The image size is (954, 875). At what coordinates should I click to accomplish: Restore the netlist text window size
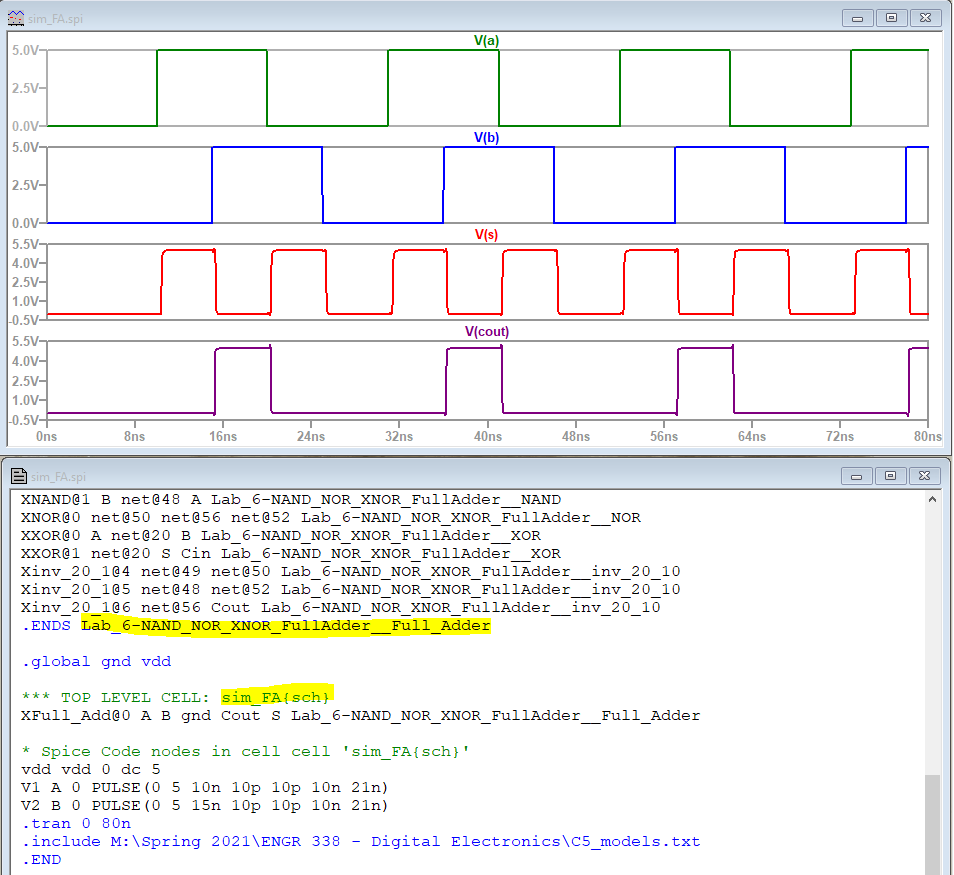pos(890,476)
